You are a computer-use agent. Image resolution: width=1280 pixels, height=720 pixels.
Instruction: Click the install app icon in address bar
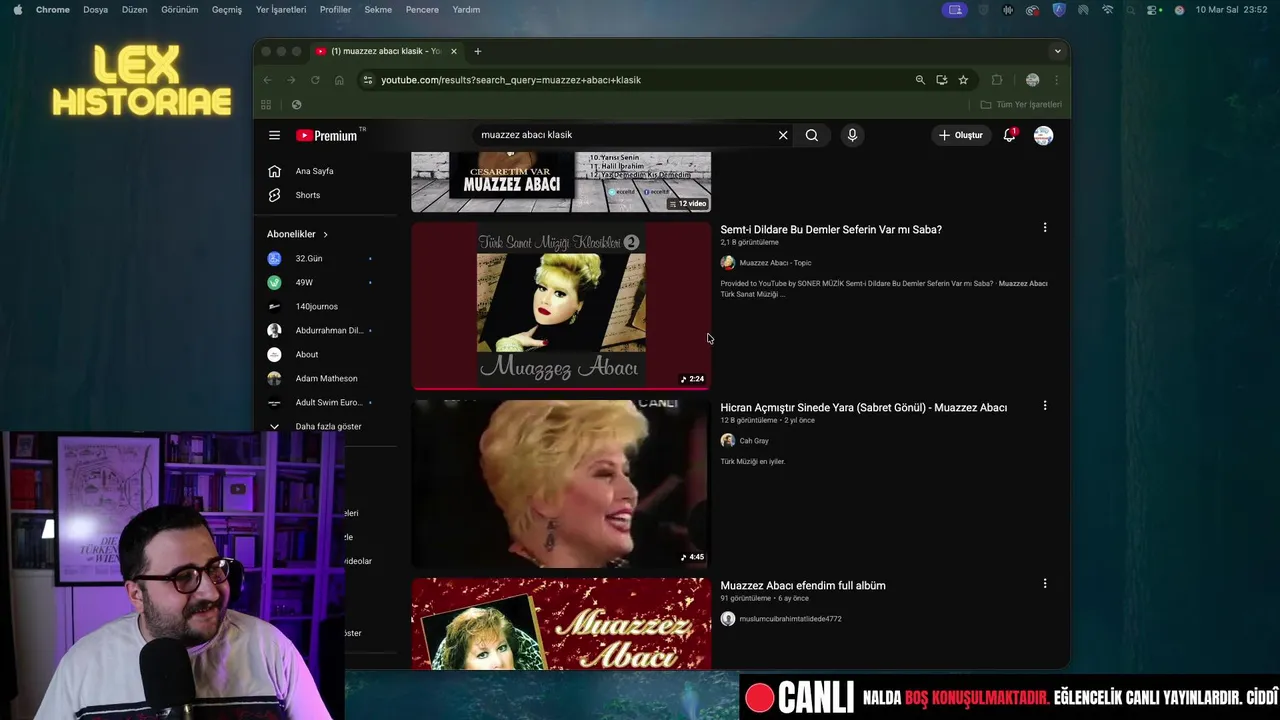click(x=942, y=80)
